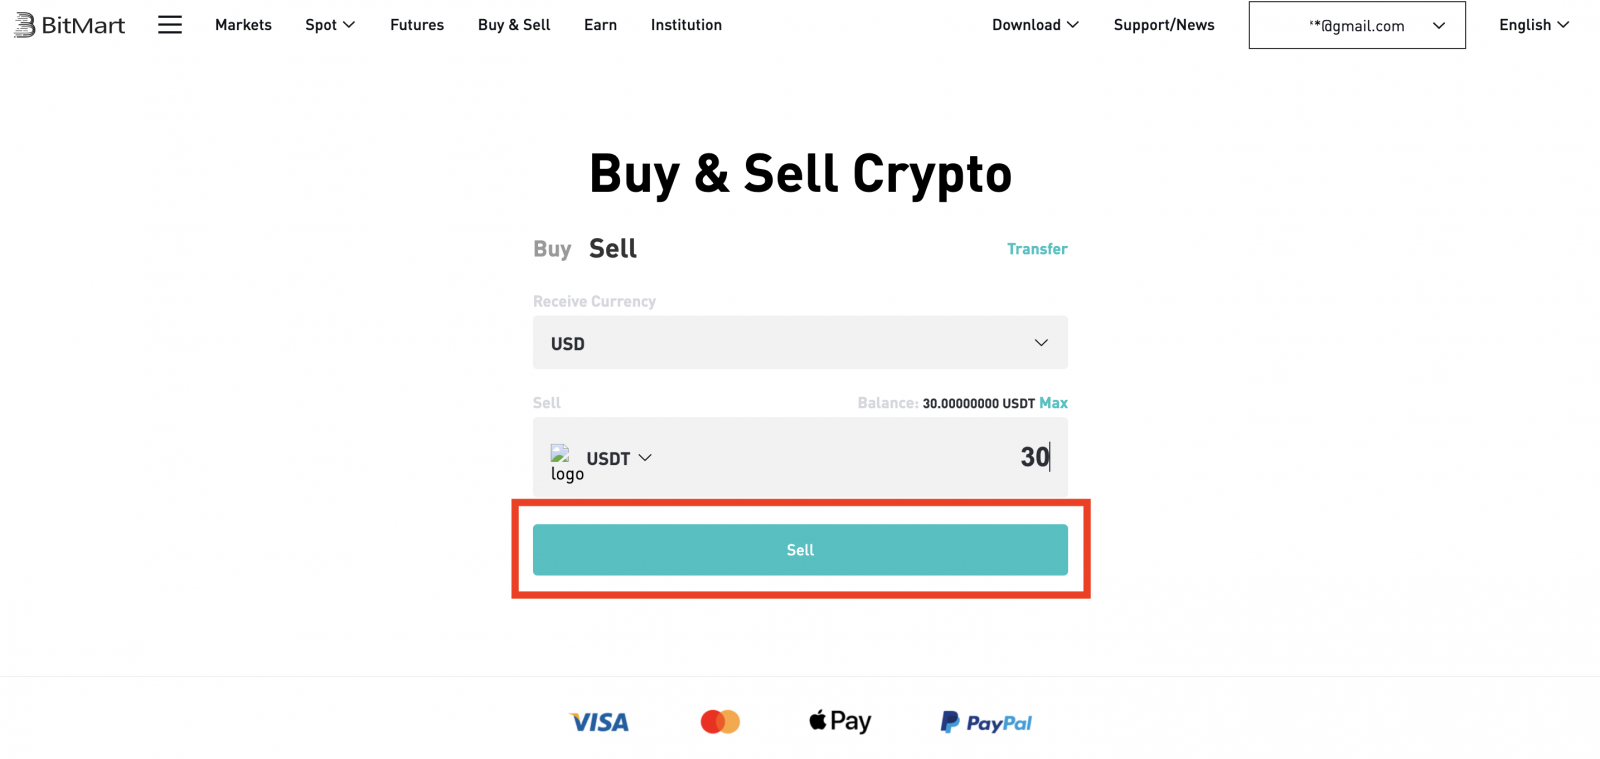Open the hamburger navigation menu
This screenshot has width=1600, height=759.
[170, 25]
